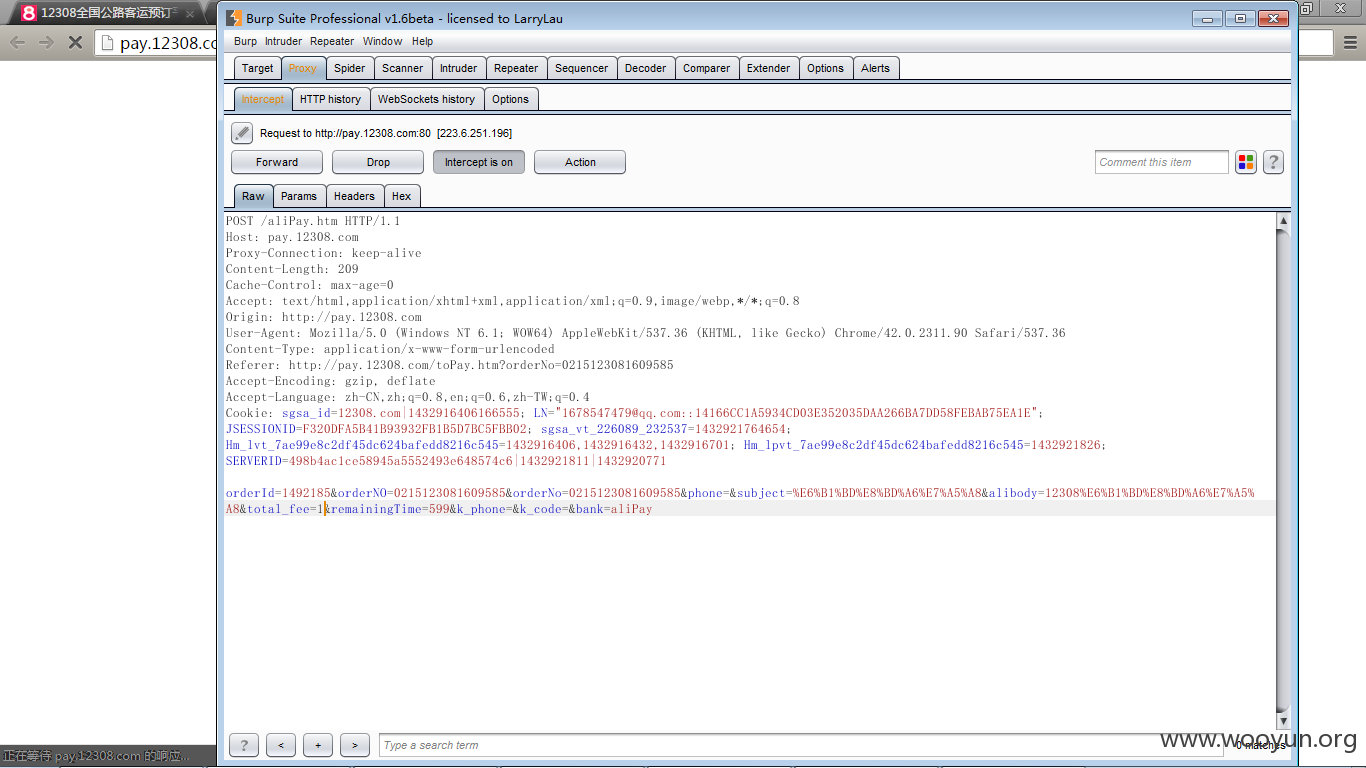Click the Burp Suite title bar icon
Viewport: 1366px width, 768px height.
(x=233, y=18)
